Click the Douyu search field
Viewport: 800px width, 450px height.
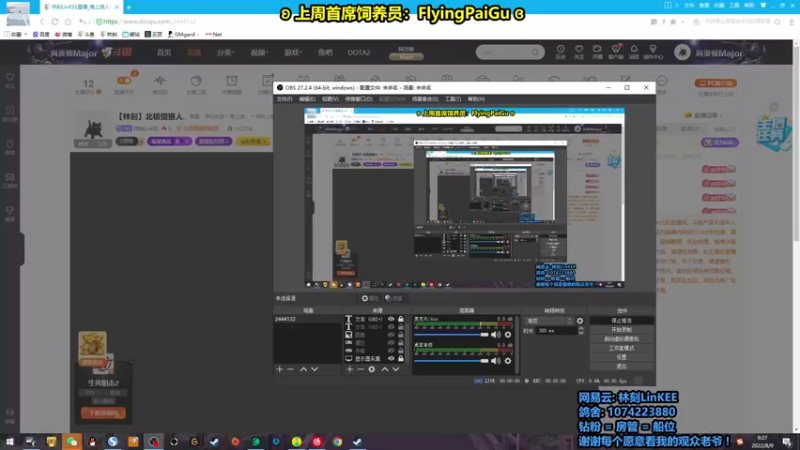pos(510,52)
